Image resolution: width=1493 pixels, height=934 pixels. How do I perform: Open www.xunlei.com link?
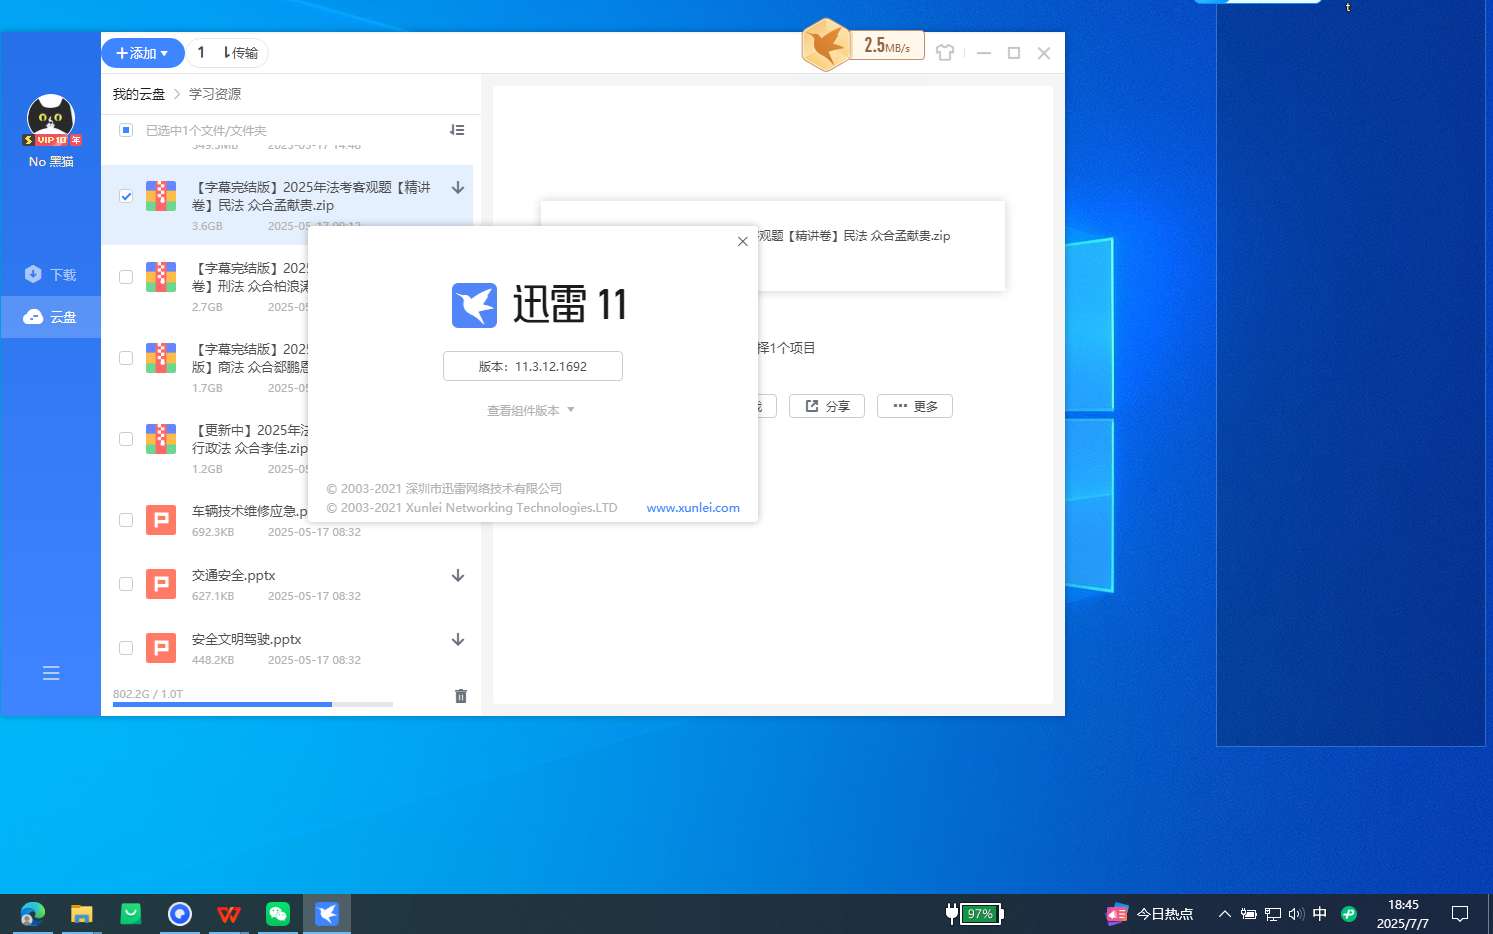coord(693,508)
